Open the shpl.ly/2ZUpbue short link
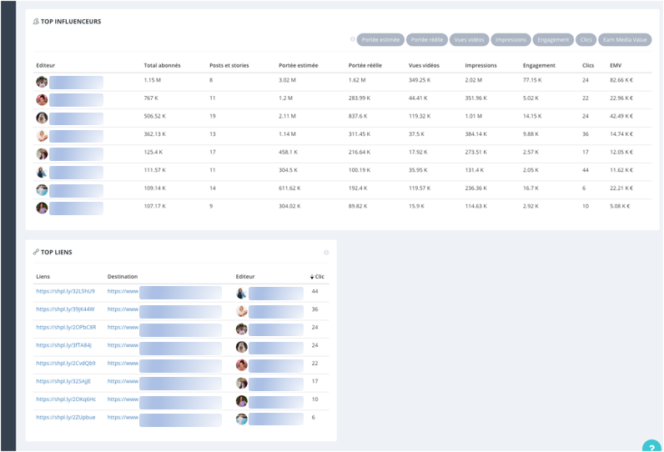This screenshot has height=452, width=664. pyautogui.click(x=65, y=417)
